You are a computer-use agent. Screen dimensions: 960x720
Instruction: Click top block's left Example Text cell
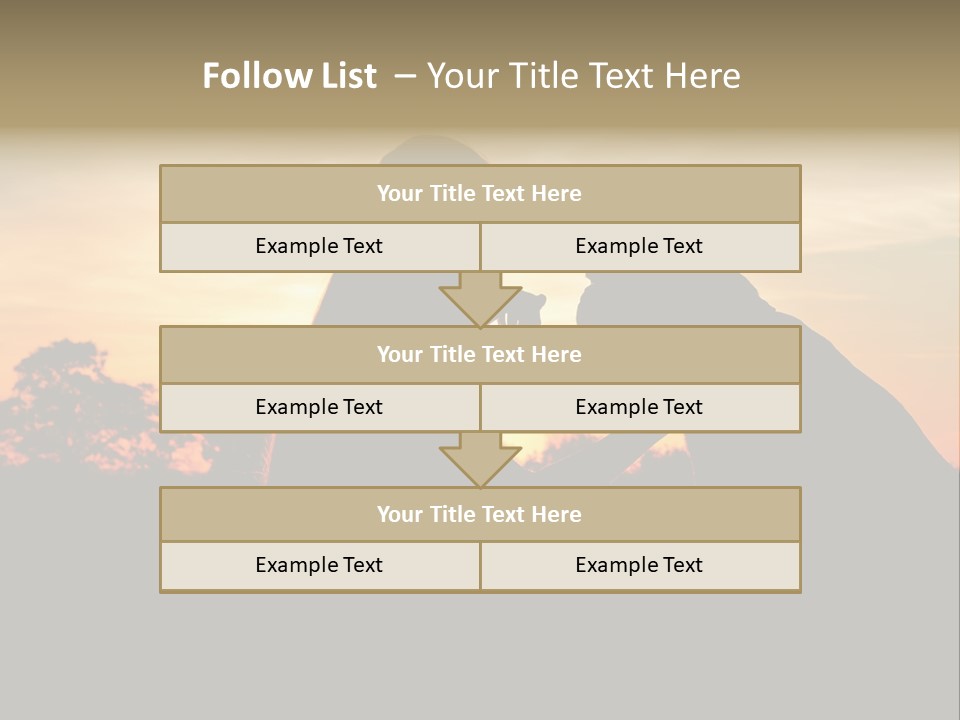pyautogui.click(x=320, y=247)
